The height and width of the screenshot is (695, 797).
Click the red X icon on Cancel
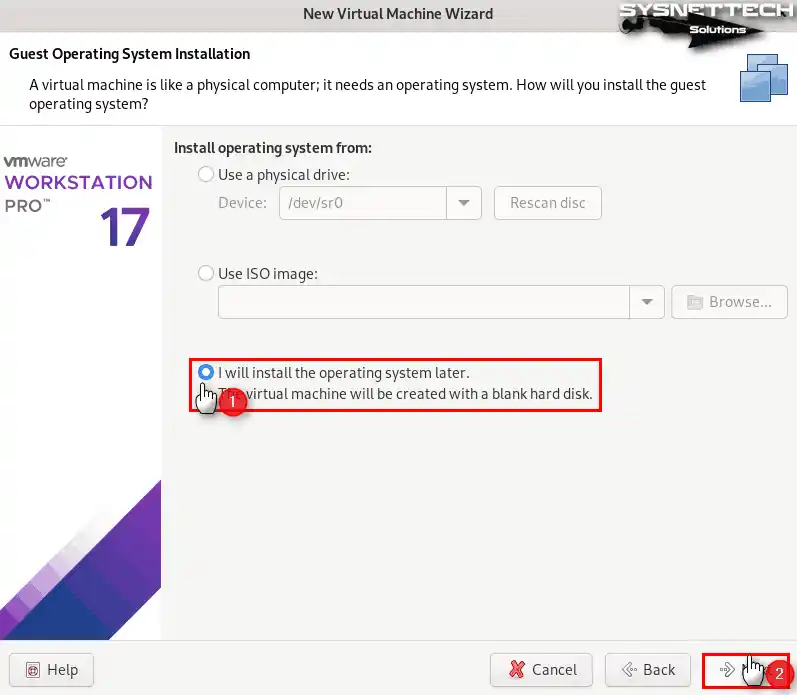[x=516, y=670]
